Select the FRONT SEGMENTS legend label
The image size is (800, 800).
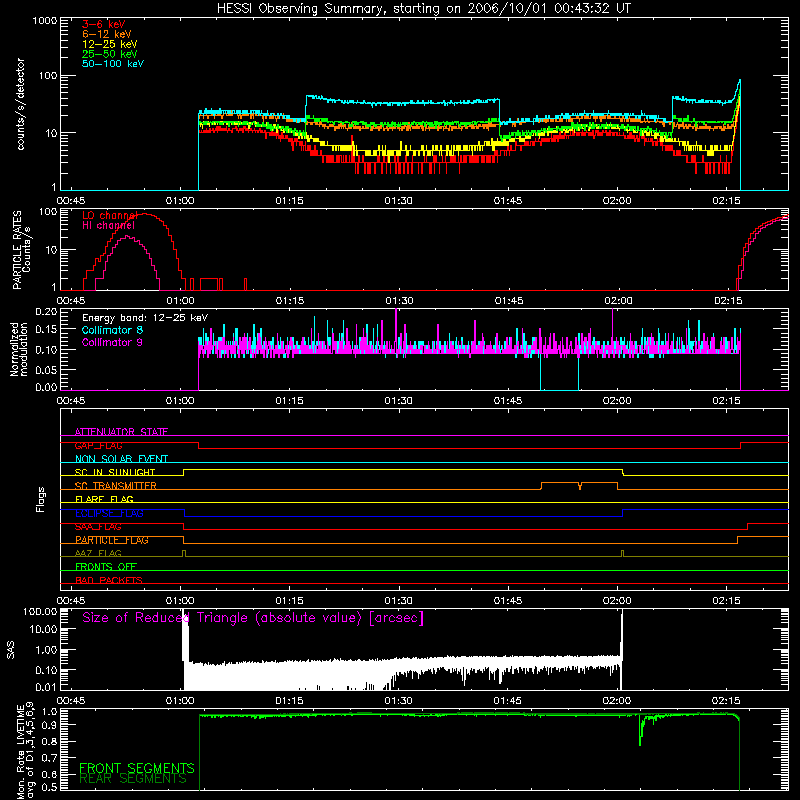[x=137, y=768]
